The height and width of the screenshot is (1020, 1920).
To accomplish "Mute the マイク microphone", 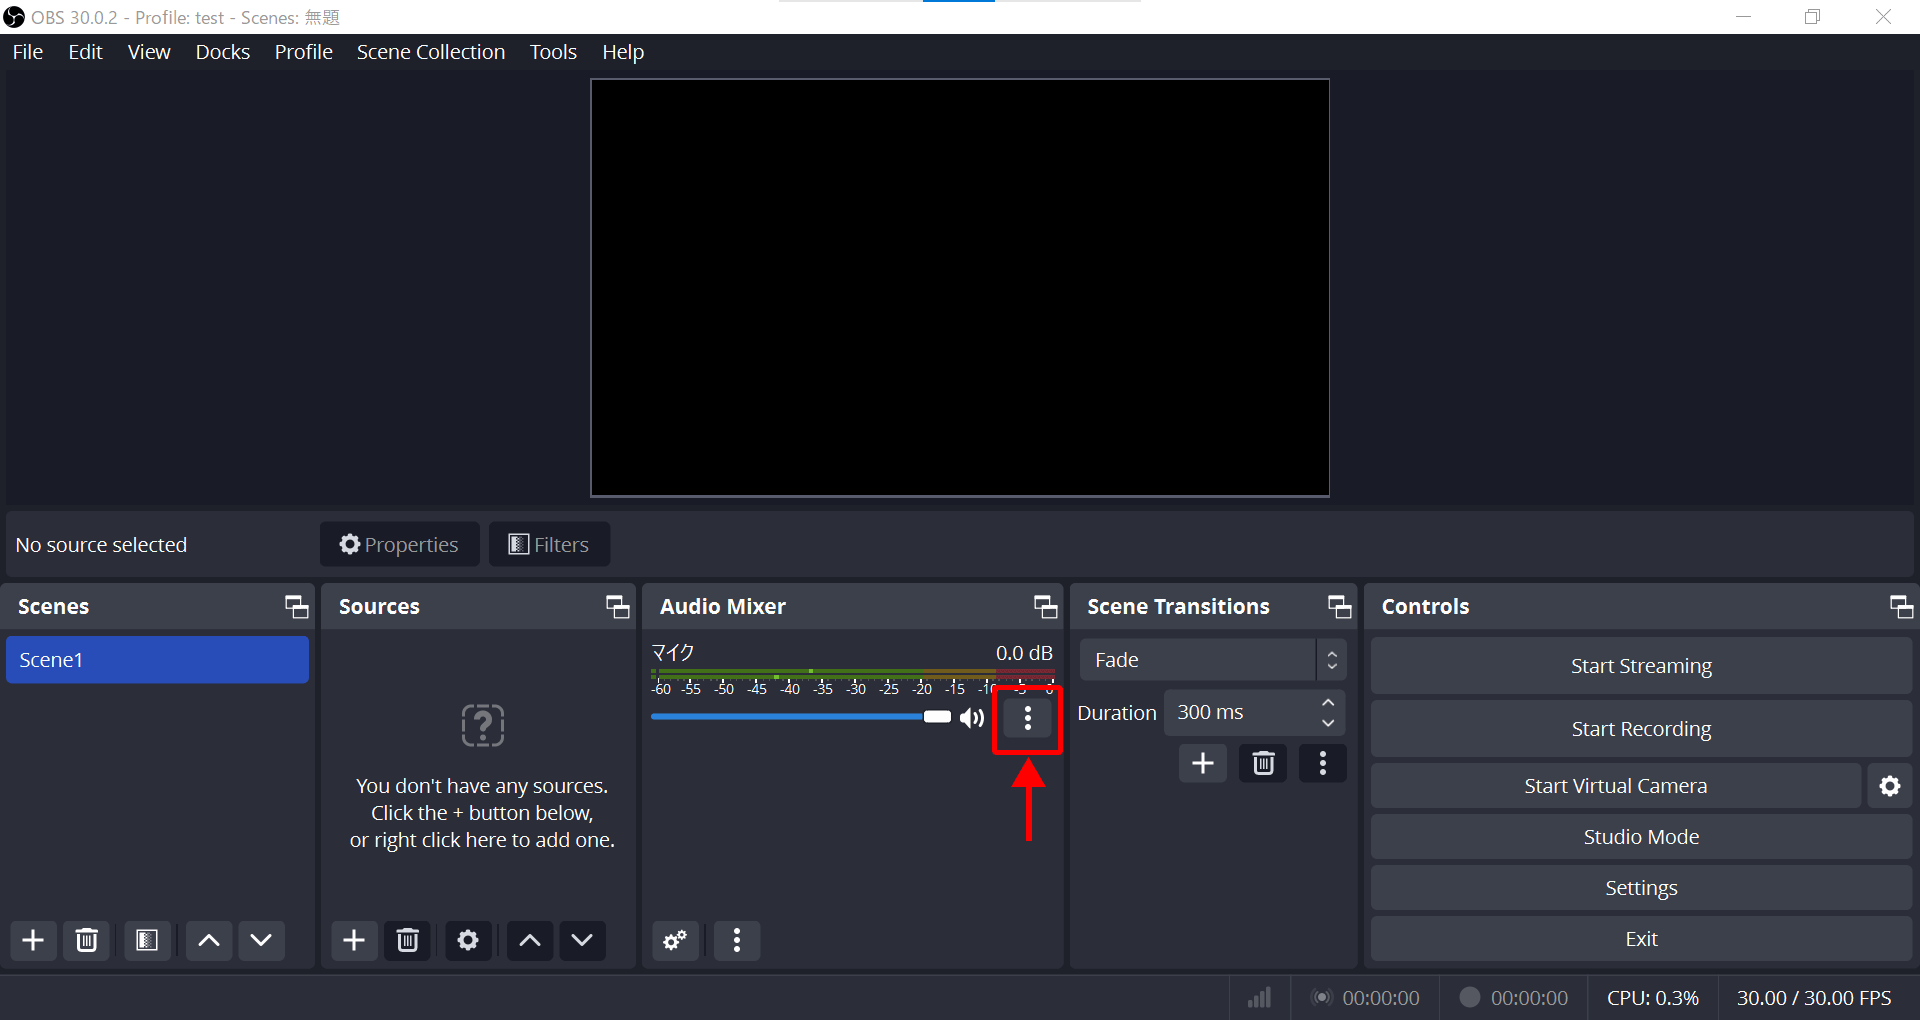I will 970,717.
